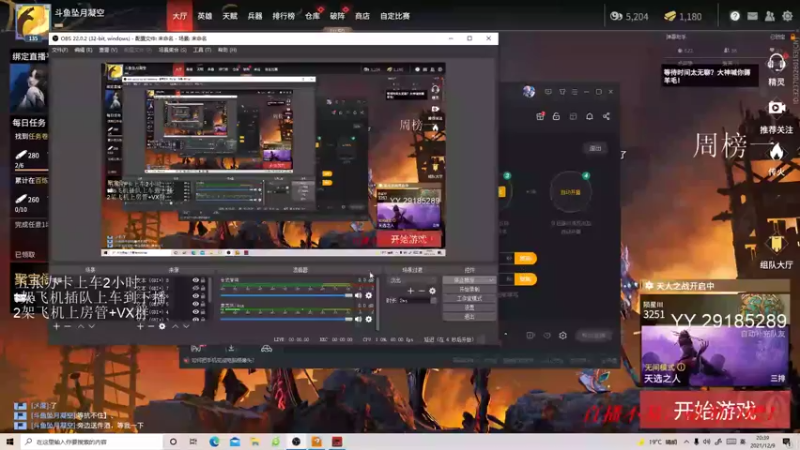
Task: Mute the first mixer audio channel
Action: (358, 295)
